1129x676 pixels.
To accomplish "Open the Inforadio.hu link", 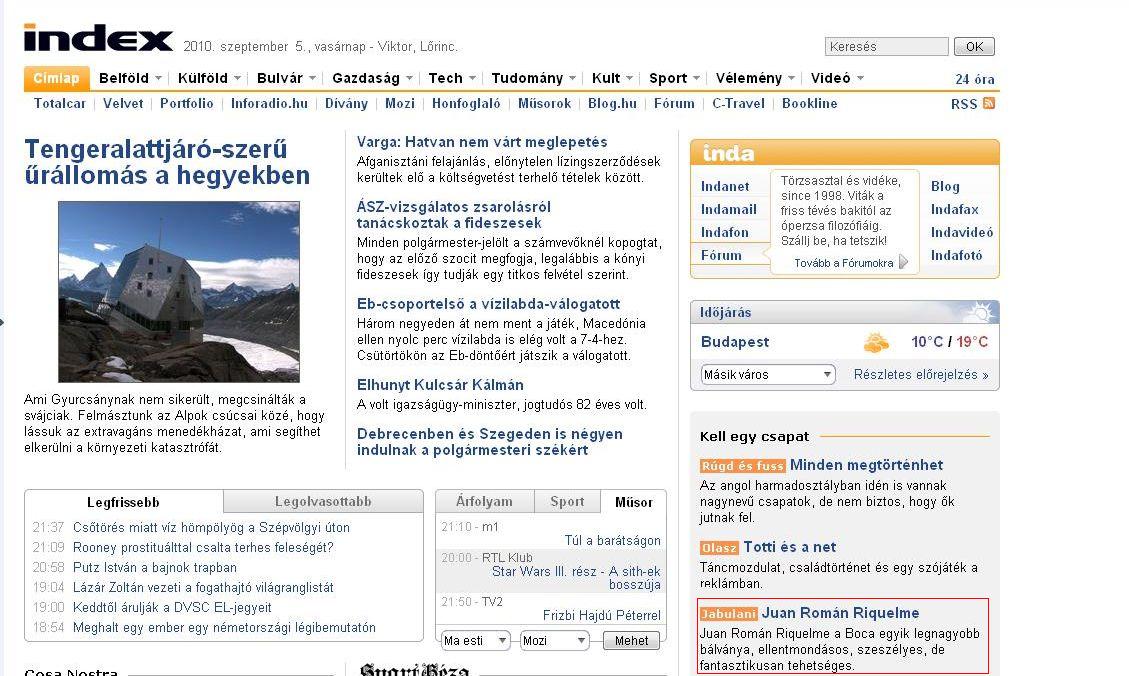I will [269, 103].
